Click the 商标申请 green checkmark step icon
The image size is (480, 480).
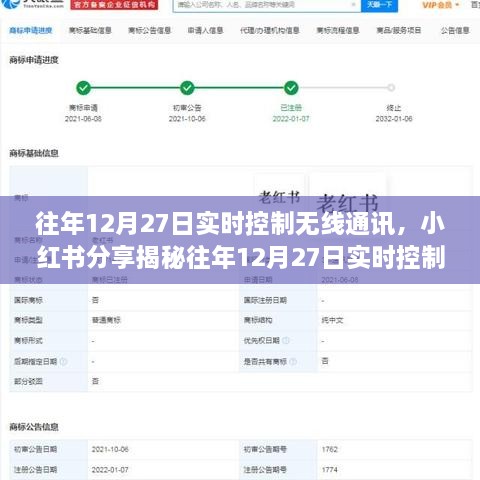click(83, 88)
